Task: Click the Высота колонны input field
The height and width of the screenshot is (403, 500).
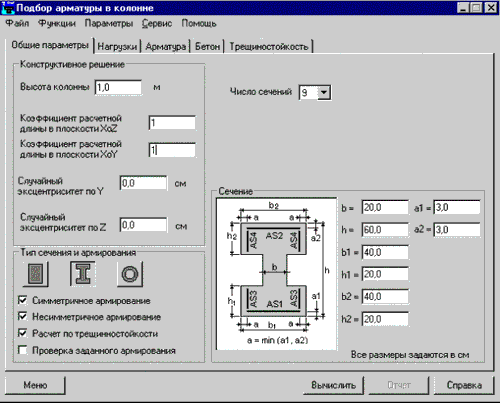Action: [118, 87]
